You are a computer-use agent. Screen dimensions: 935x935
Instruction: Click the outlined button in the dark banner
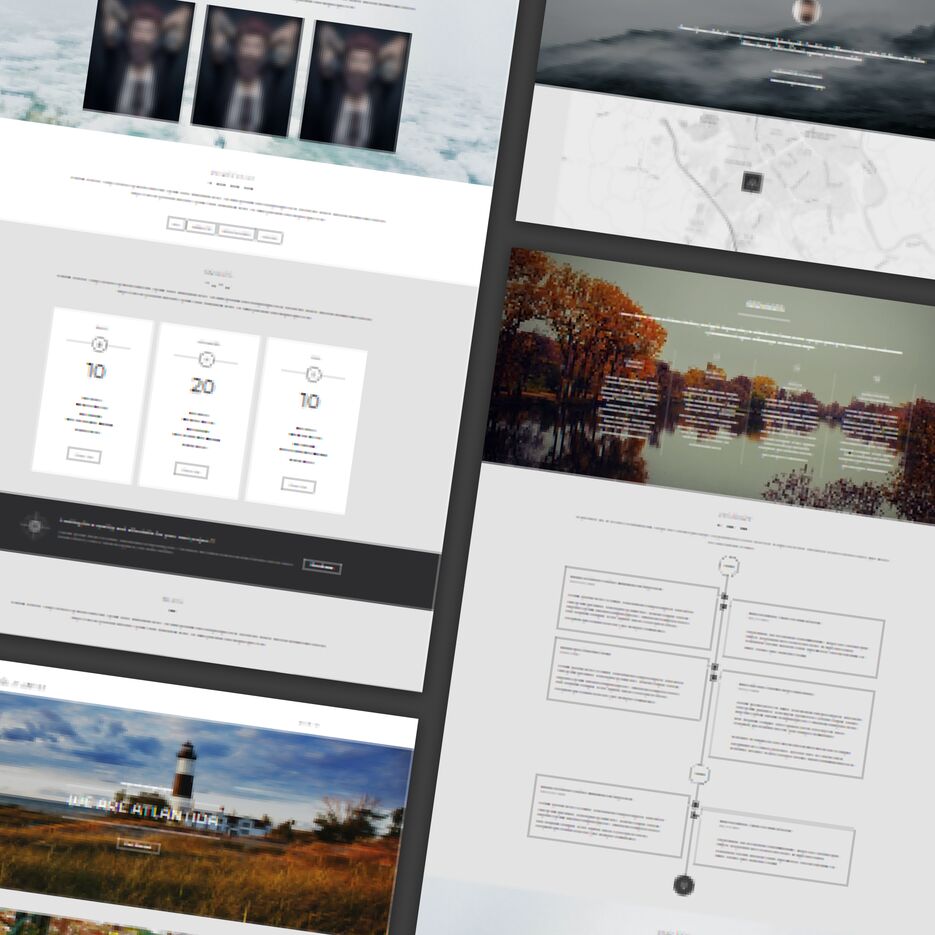tap(322, 566)
